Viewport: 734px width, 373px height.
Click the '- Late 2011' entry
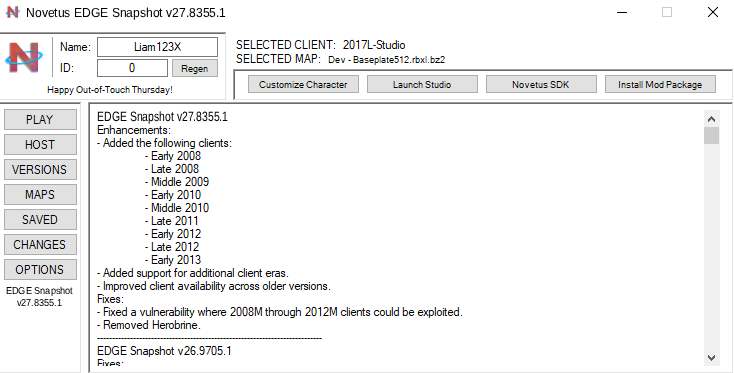172,221
